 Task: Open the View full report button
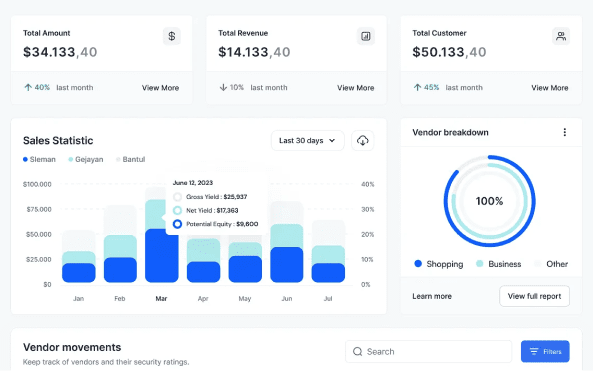[534, 296]
